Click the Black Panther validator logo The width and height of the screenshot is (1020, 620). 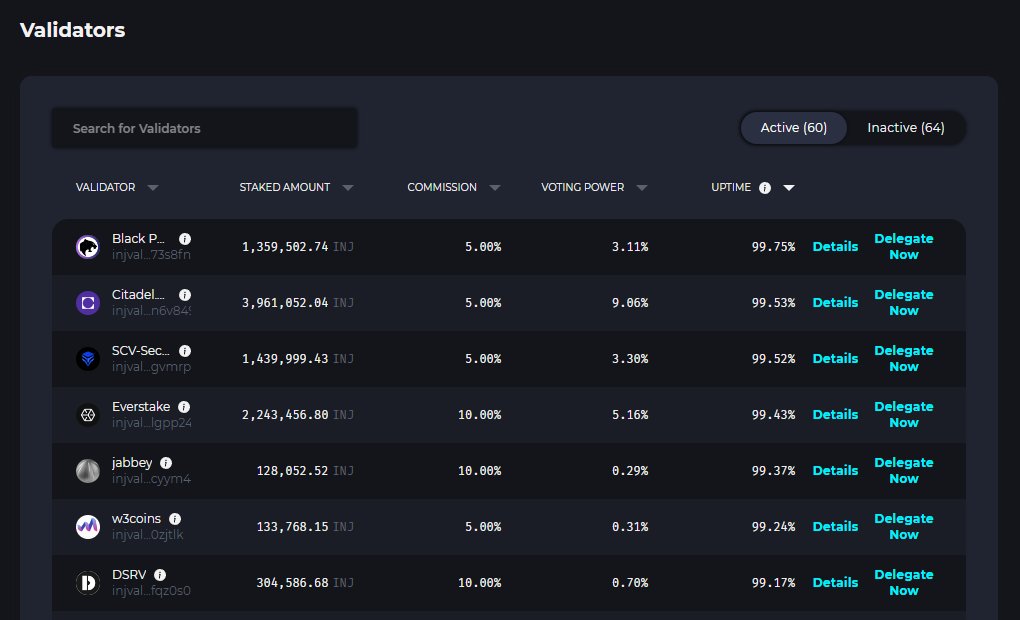(88, 247)
